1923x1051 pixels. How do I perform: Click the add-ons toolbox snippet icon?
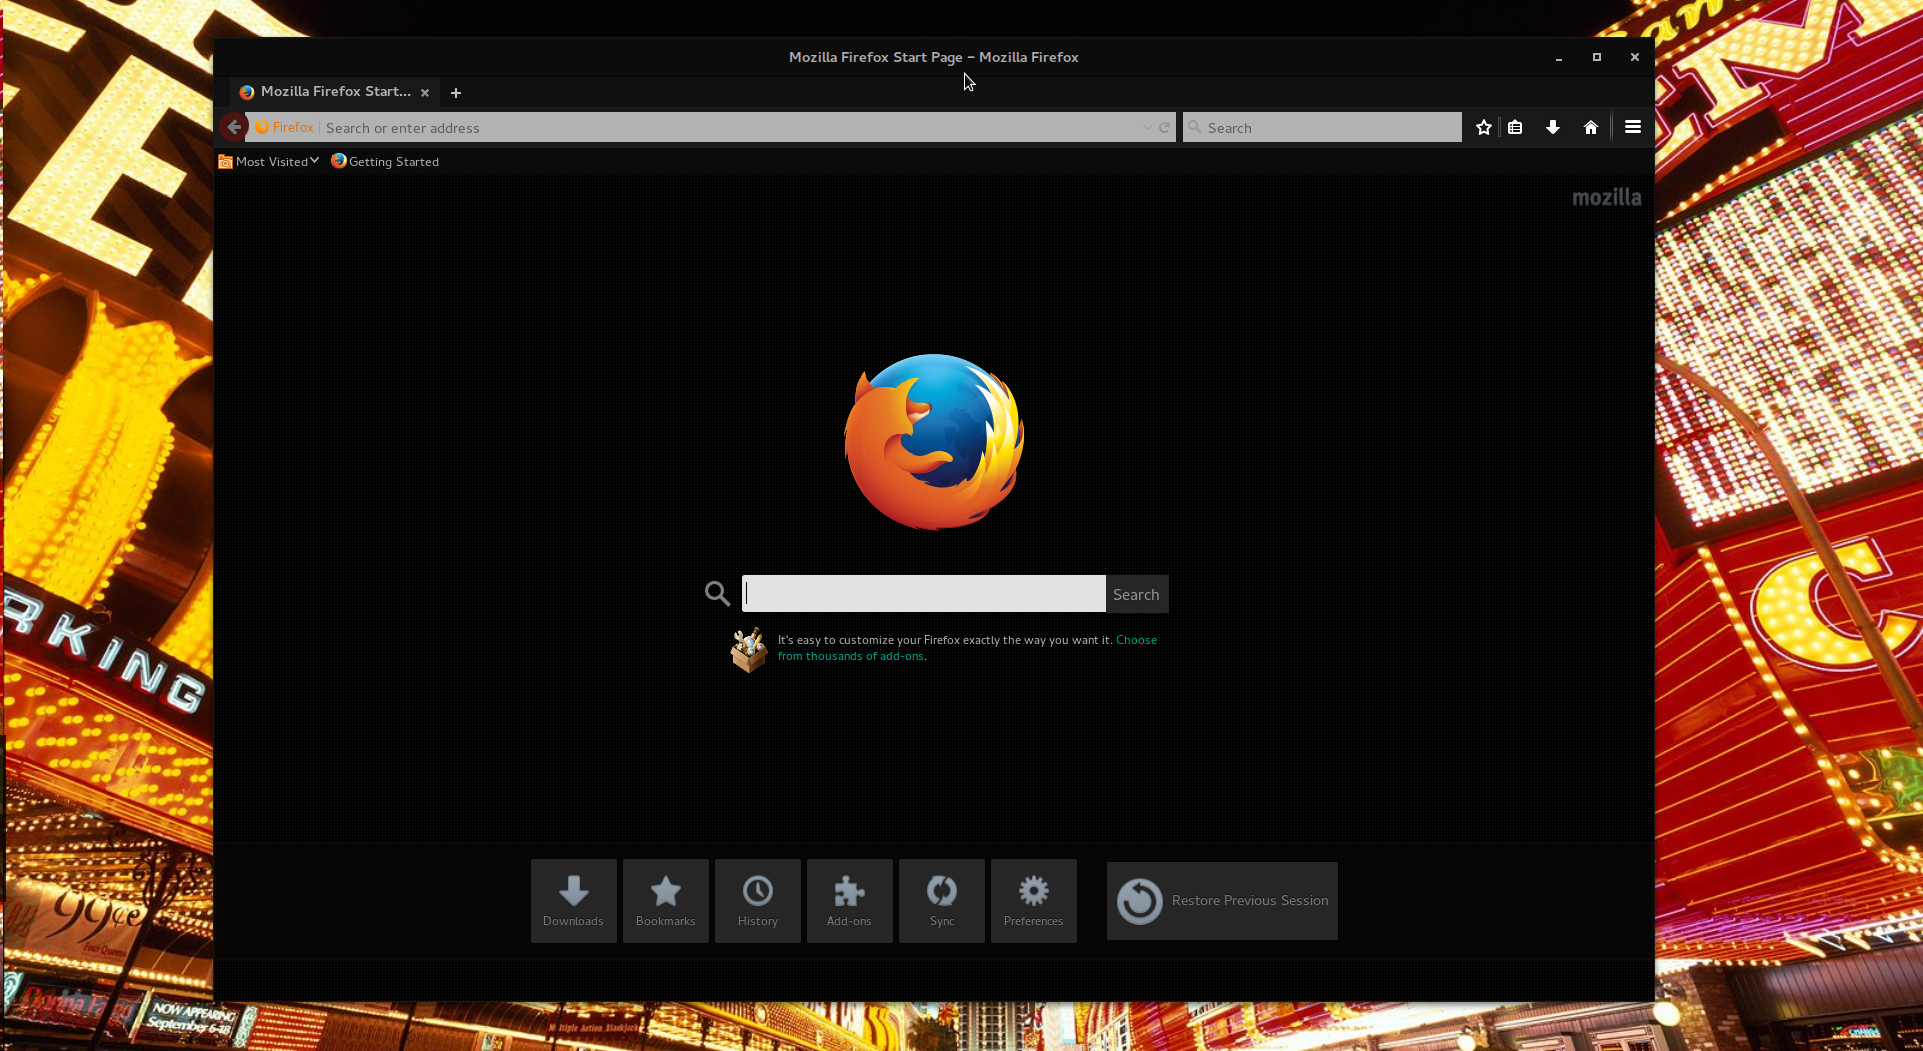(x=749, y=650)
